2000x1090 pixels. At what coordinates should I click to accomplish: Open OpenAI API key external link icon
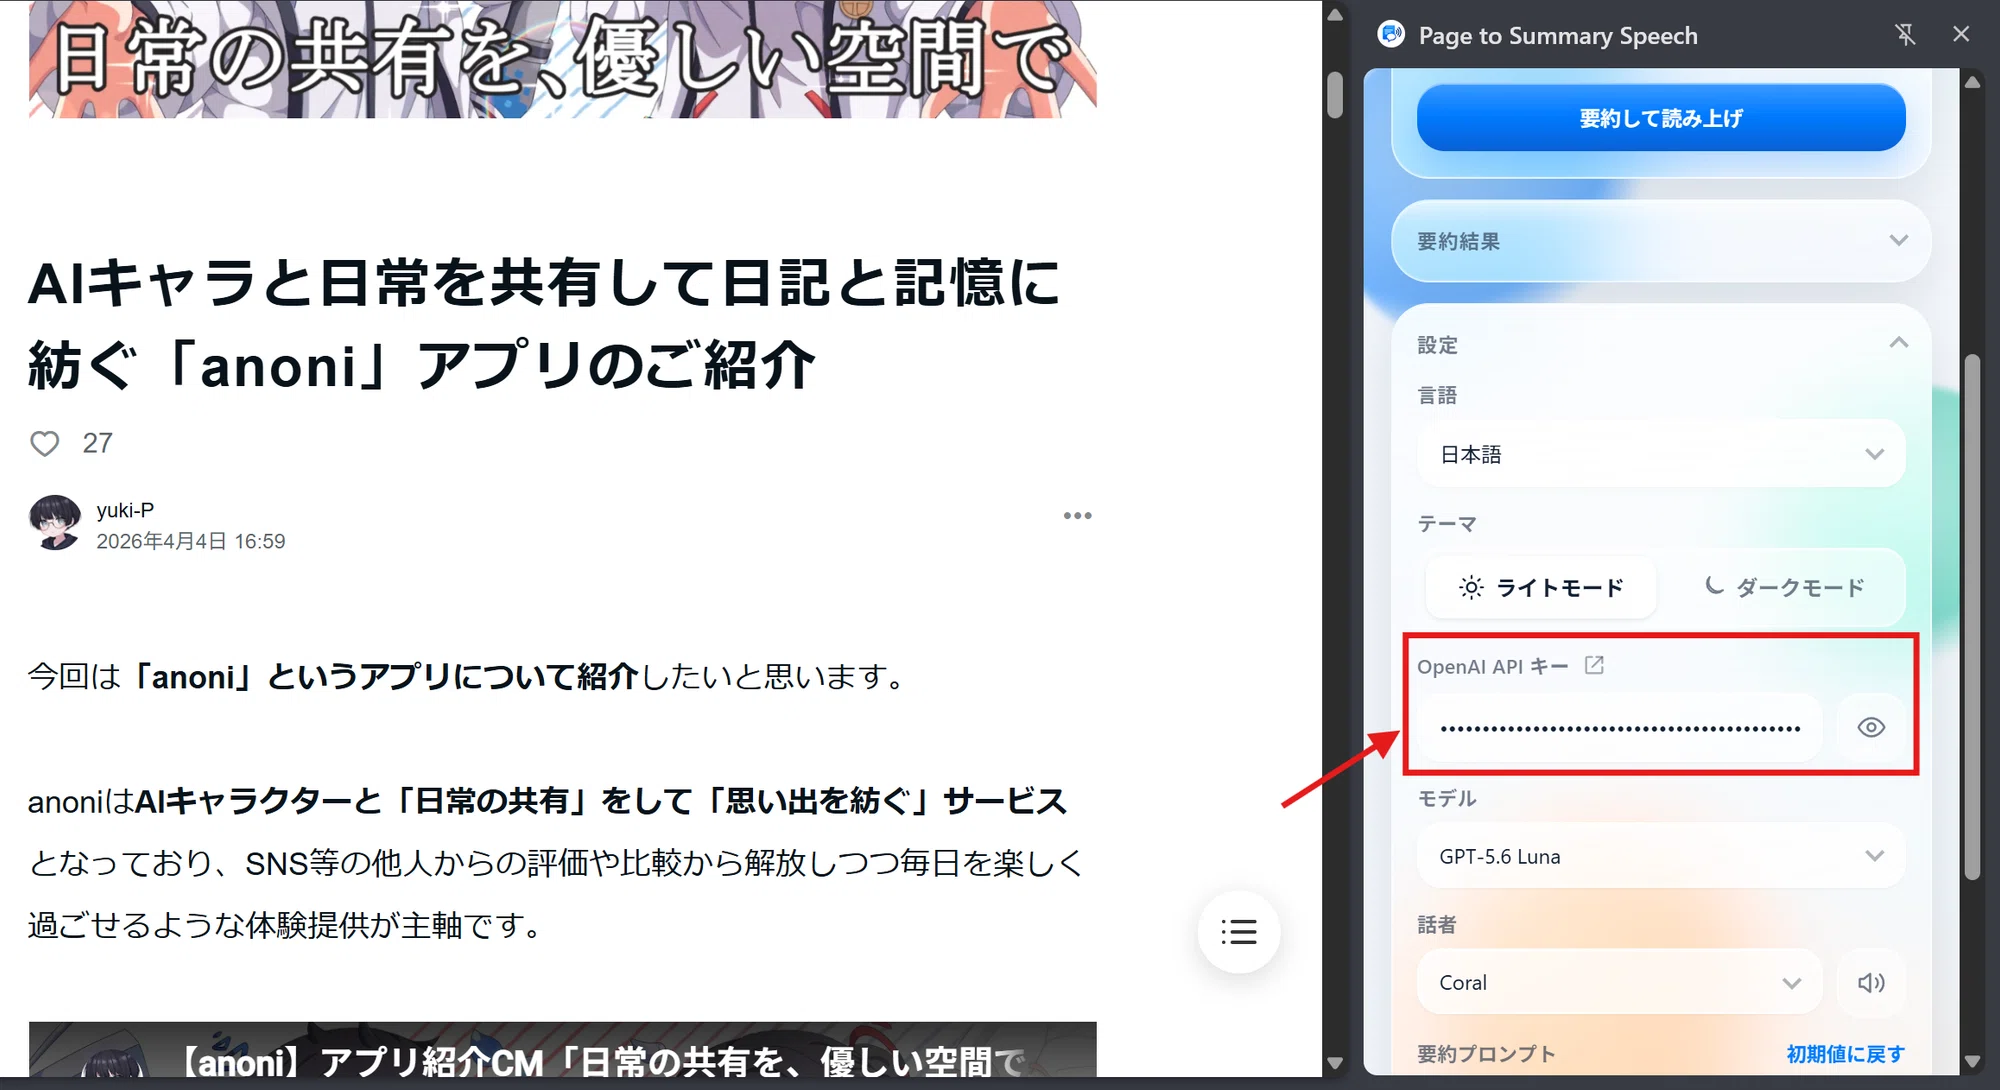1594,665
